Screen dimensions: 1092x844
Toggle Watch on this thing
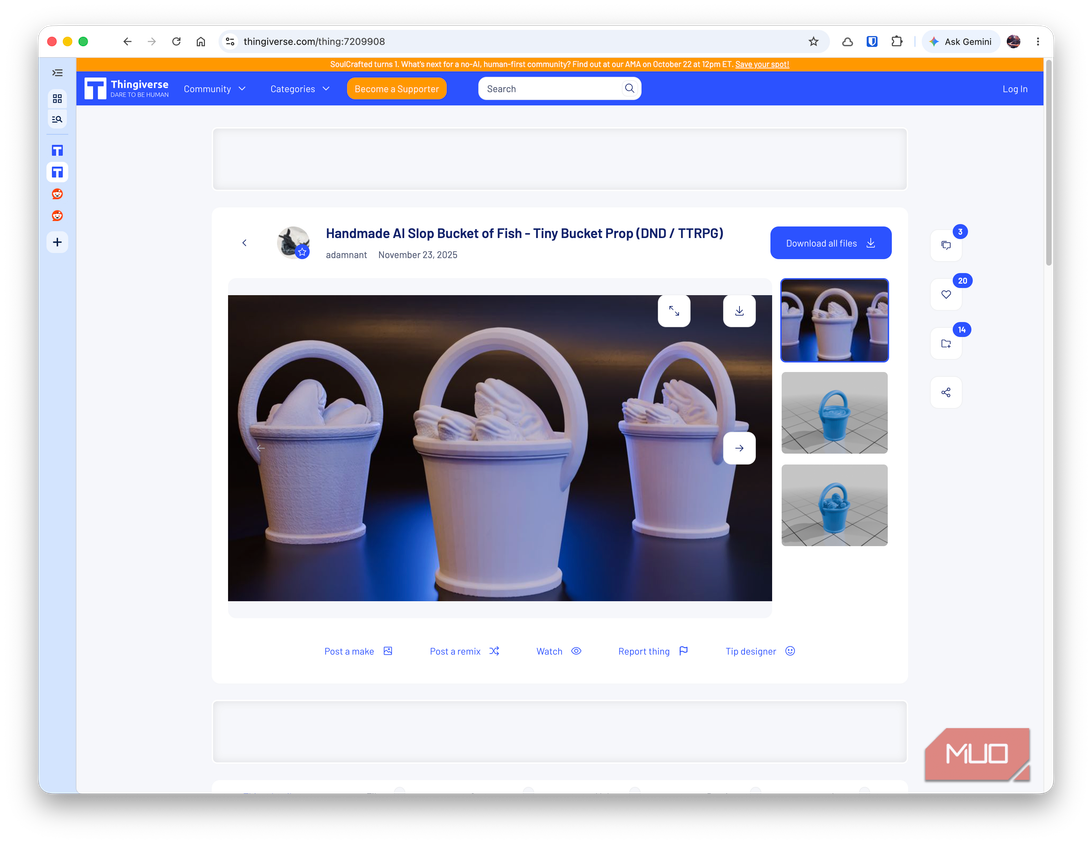559,652
